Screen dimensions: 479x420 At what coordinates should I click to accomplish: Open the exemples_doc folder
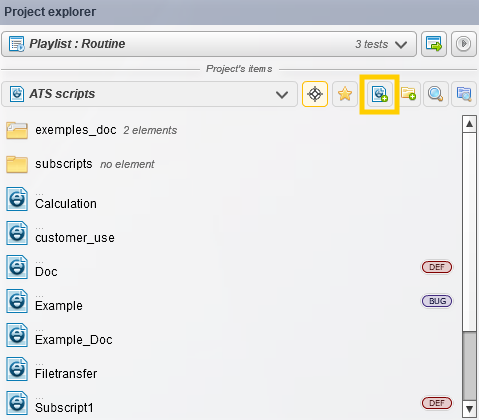click(91, 130)
